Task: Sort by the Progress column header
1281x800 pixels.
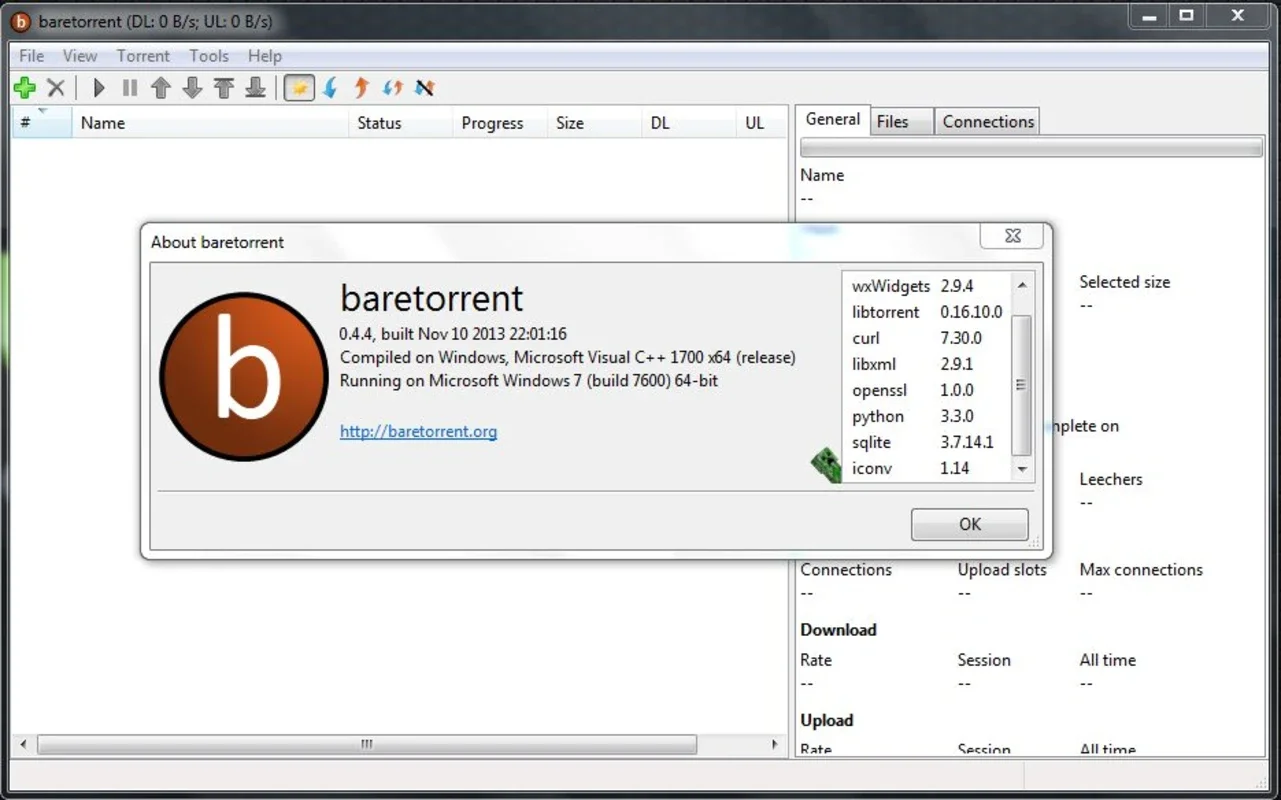Action: pyautogui.click(x=500, y=123)
